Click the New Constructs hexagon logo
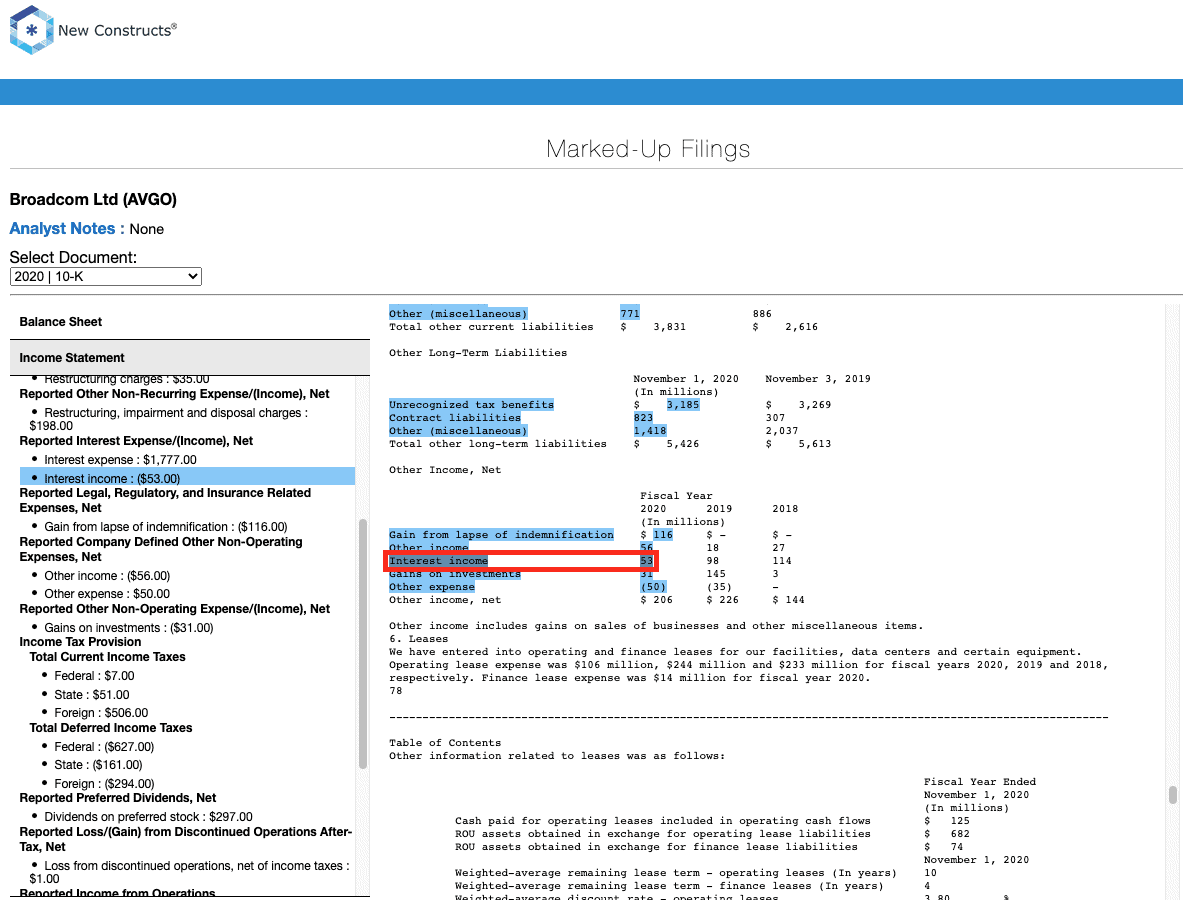Image resolution: width=1183 pixels, height=900 pixels. [x=31, y=30]
